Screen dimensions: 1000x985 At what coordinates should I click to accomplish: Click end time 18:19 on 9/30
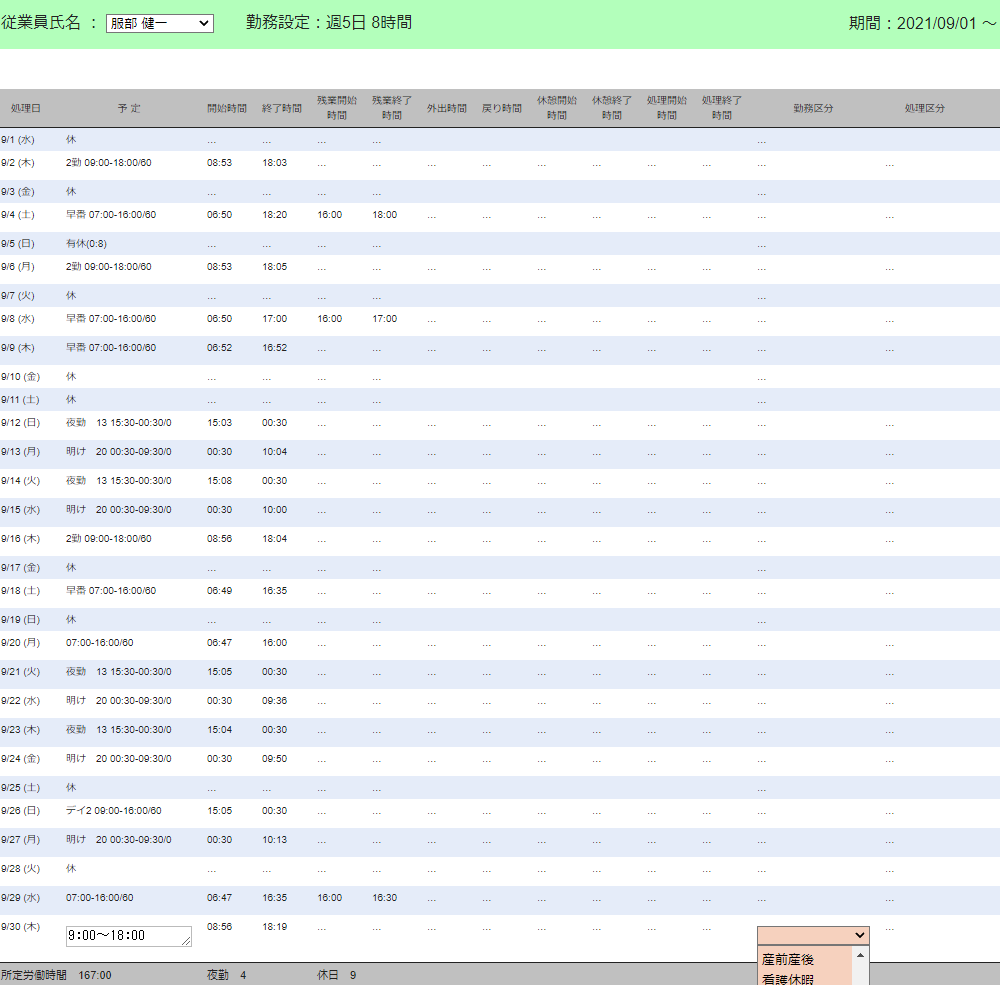click(274, 927)
